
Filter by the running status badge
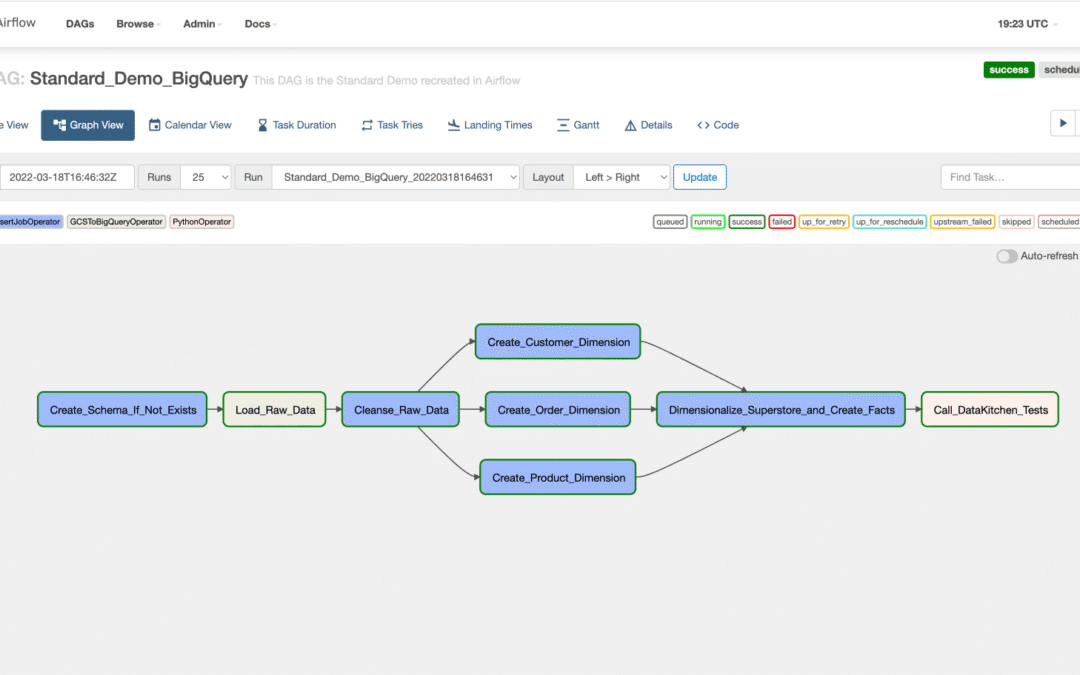point(708,222)
